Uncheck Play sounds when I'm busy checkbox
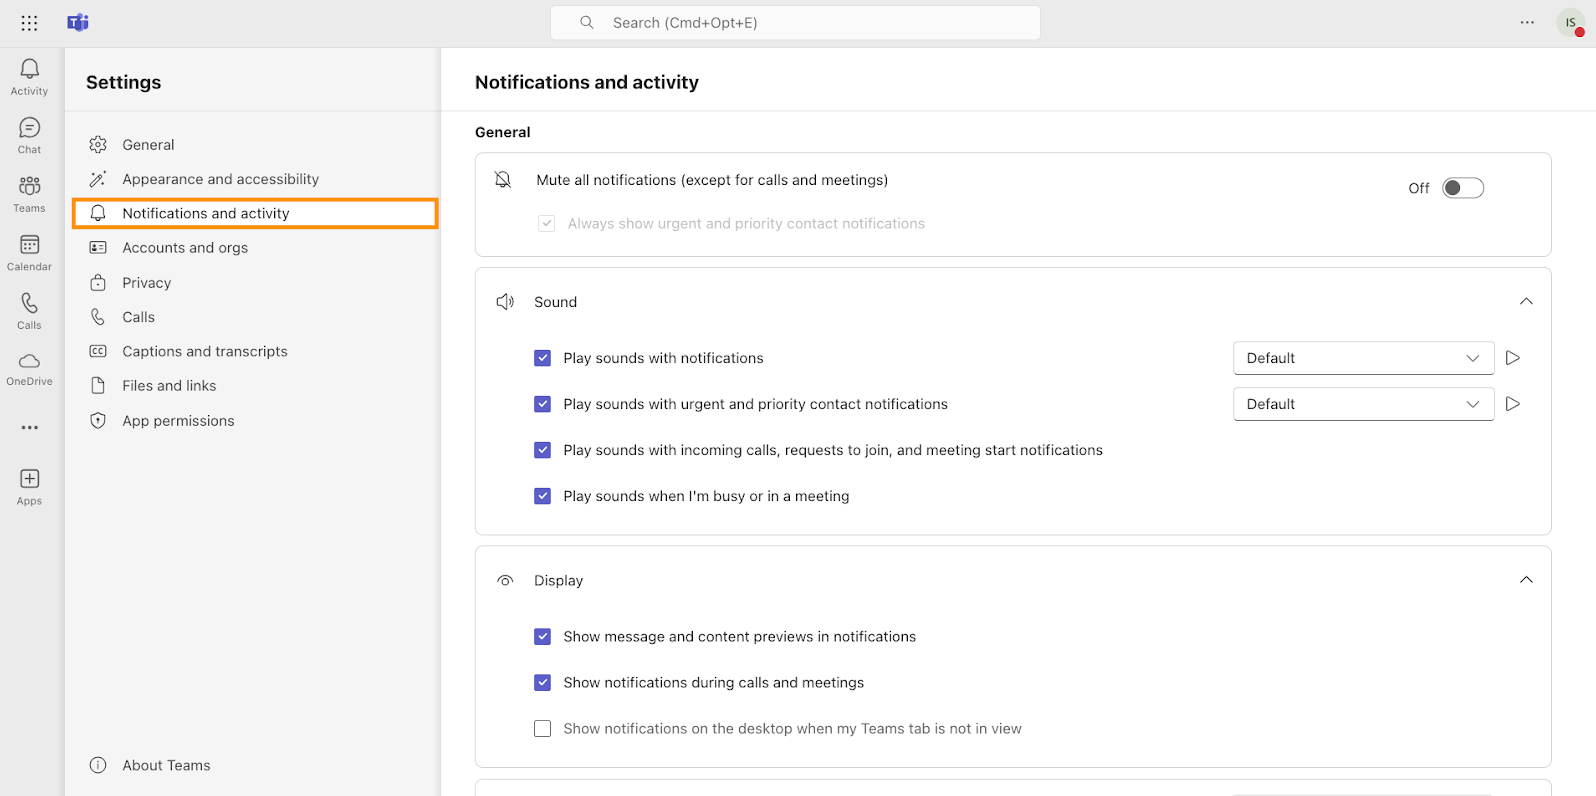Viewport: 1596px width, 796px height. pyautogui.click(x=543, y=496)
